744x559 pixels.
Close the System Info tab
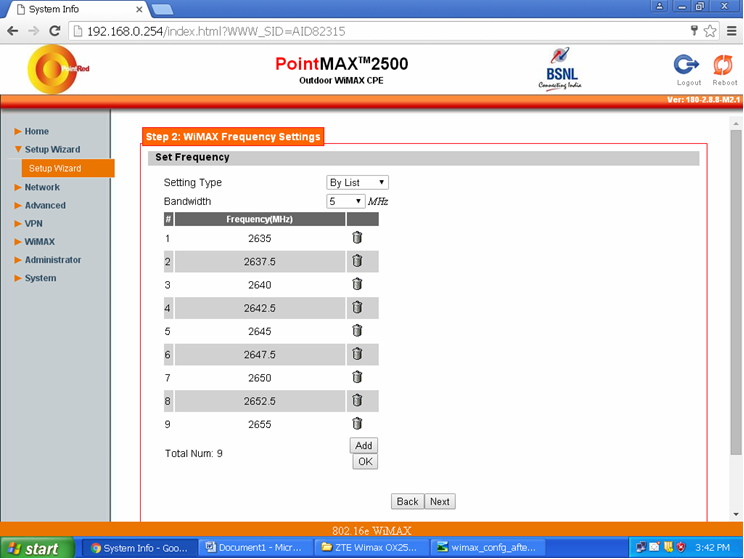tap(139, 9)
